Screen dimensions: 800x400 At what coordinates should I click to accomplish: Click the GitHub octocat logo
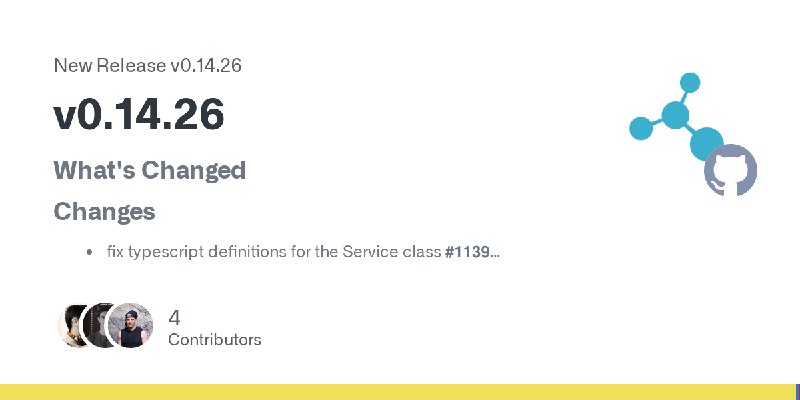[731, 170]
